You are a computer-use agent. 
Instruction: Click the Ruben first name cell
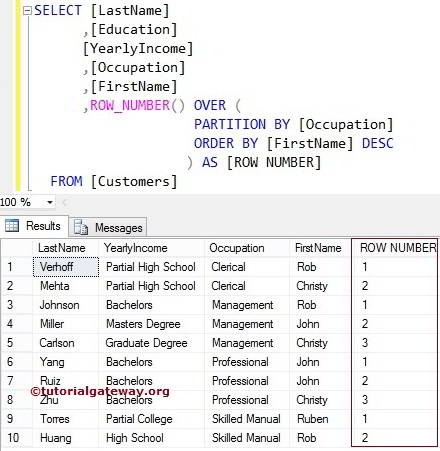[x=321, y=419]
